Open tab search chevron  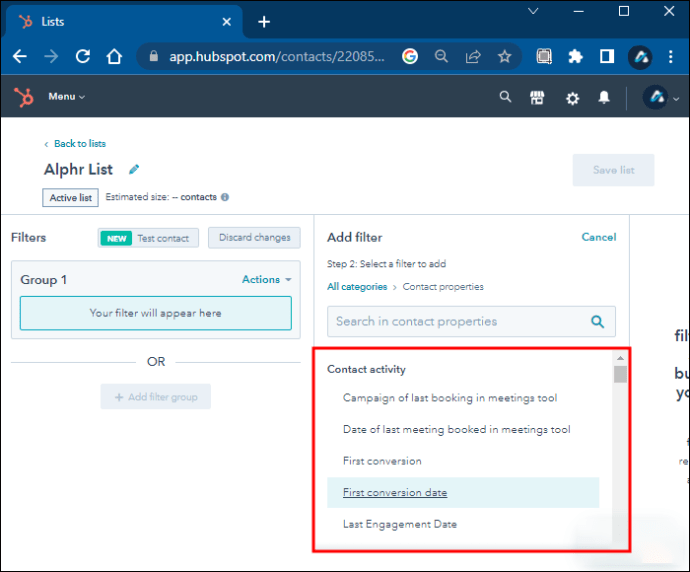(x=533, y=11)
